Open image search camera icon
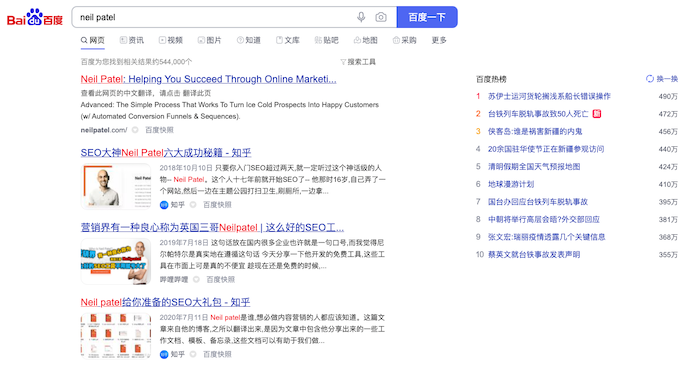 point(381,17)
